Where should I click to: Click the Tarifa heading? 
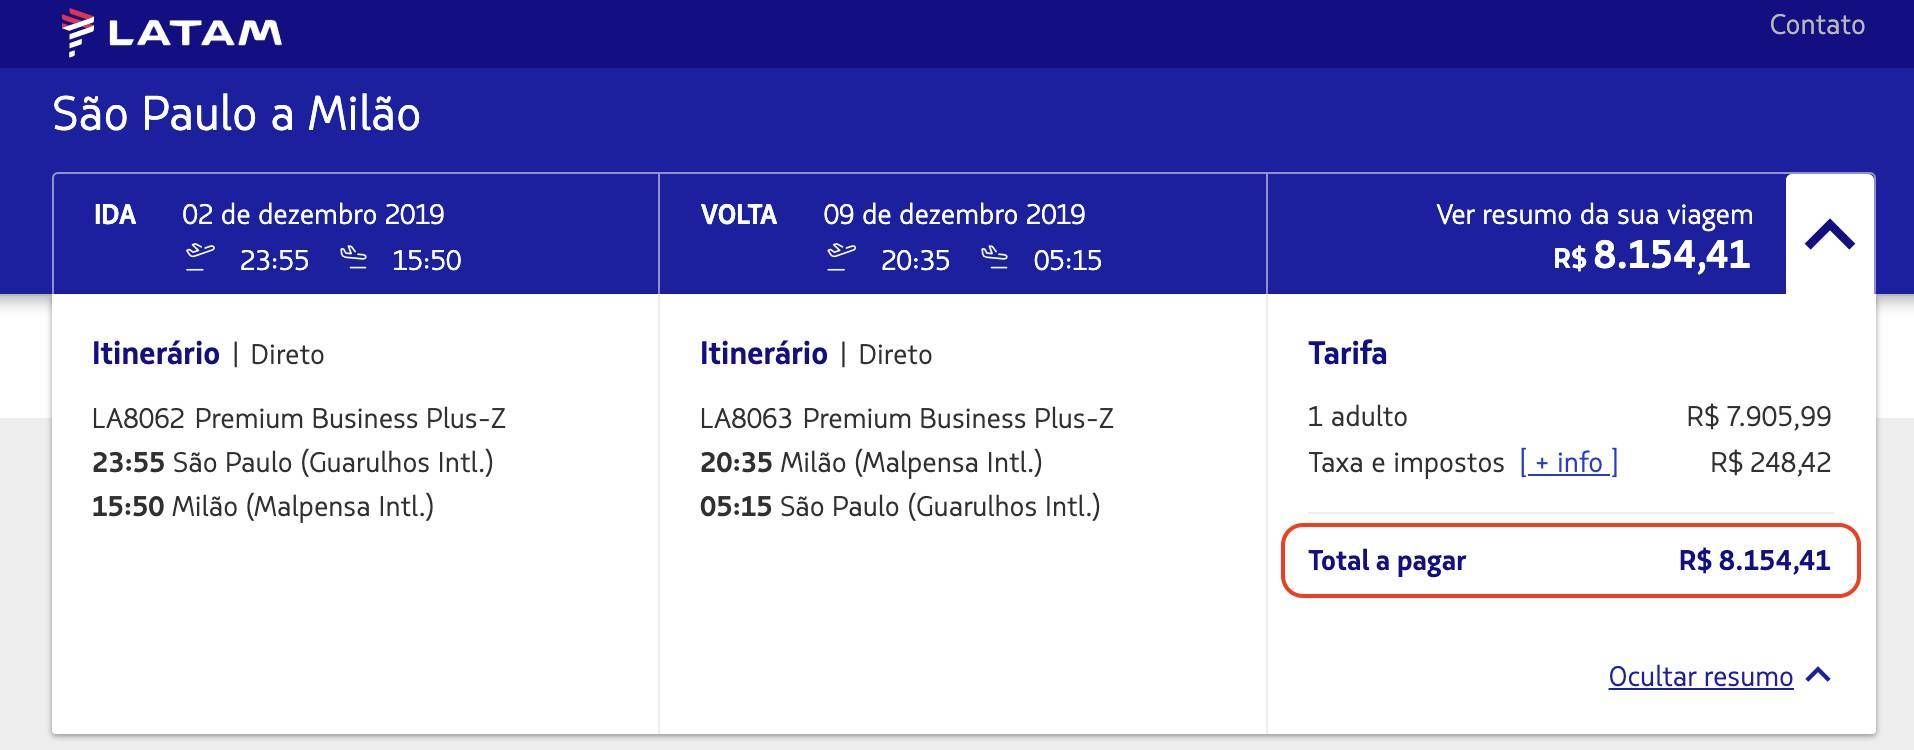point(1347,353)
